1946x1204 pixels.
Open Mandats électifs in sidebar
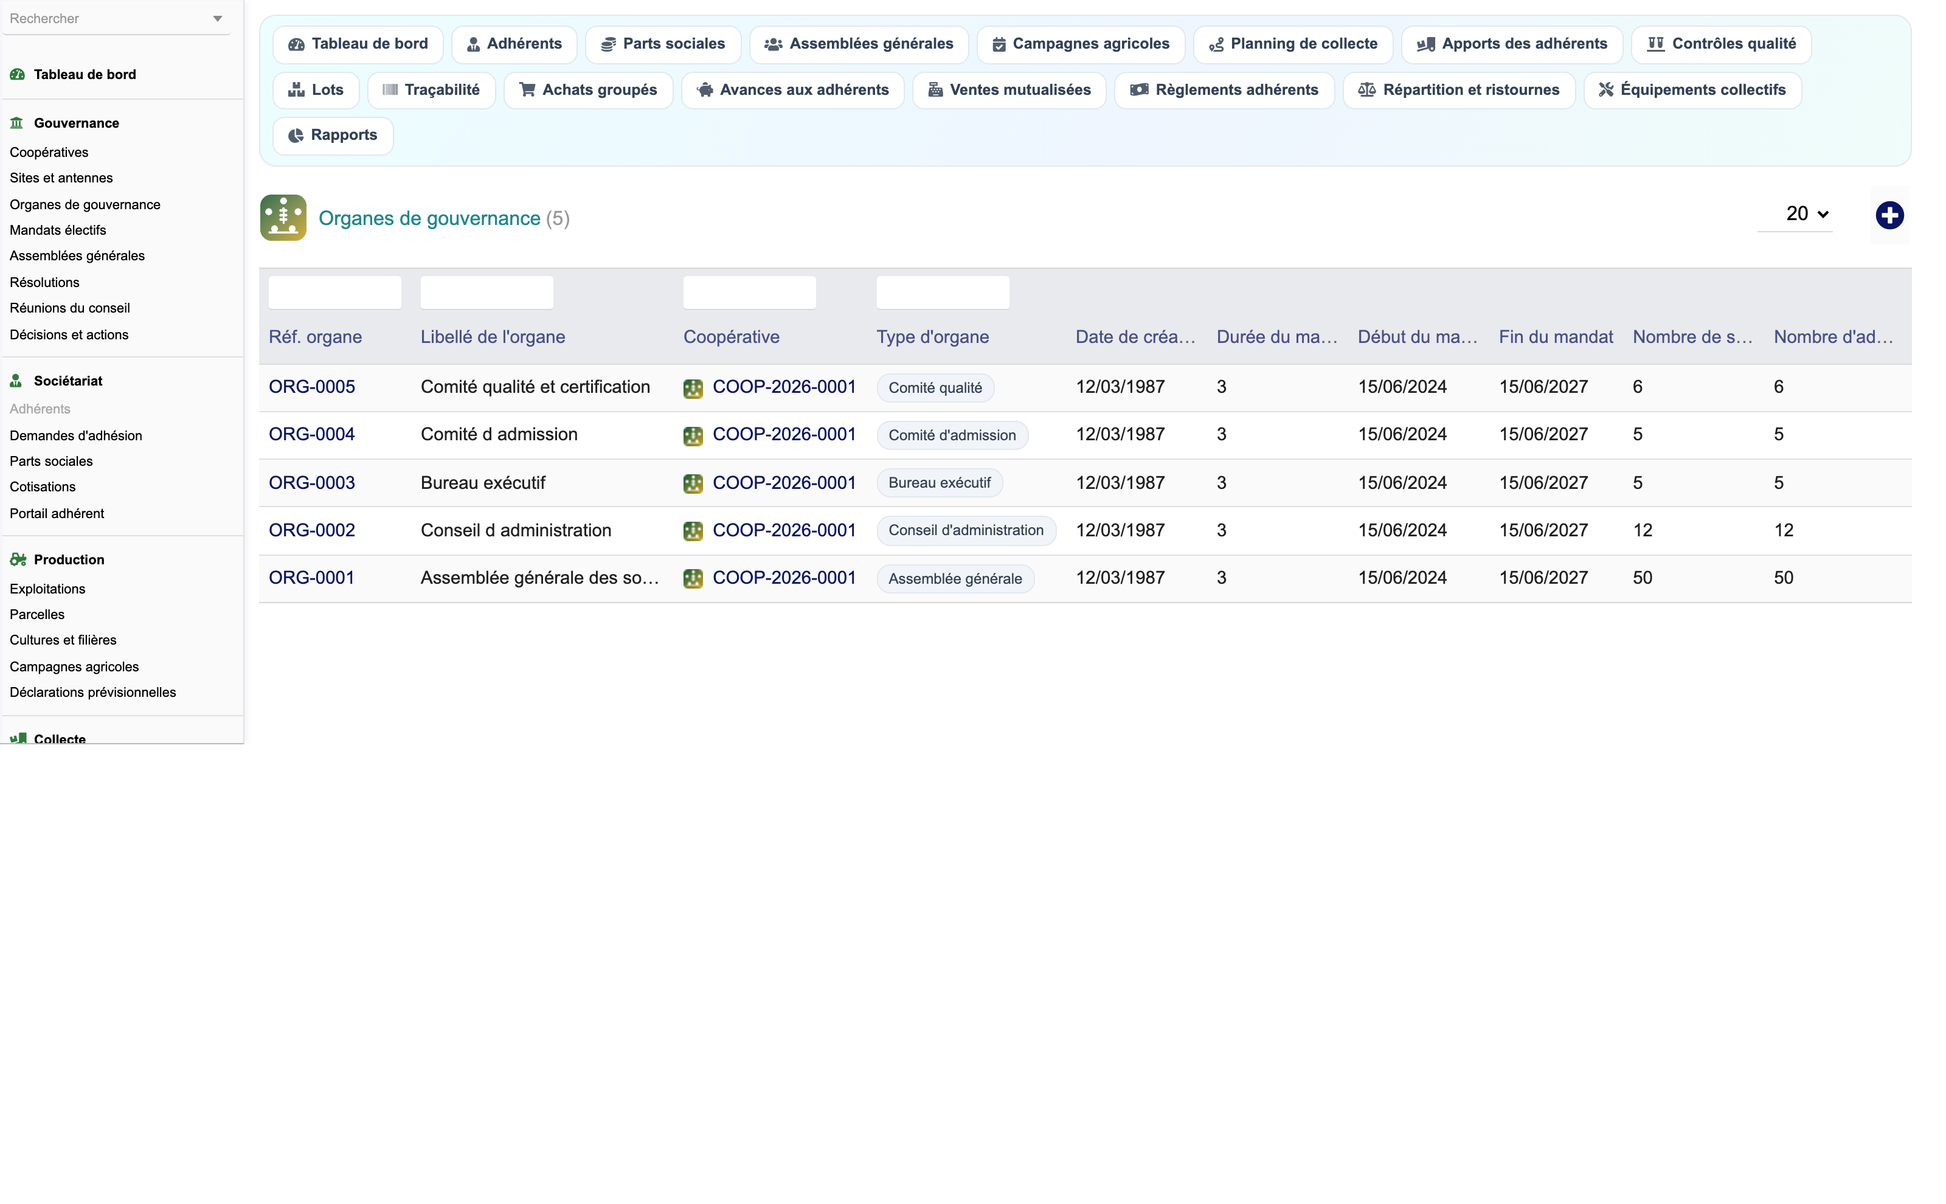58,230
